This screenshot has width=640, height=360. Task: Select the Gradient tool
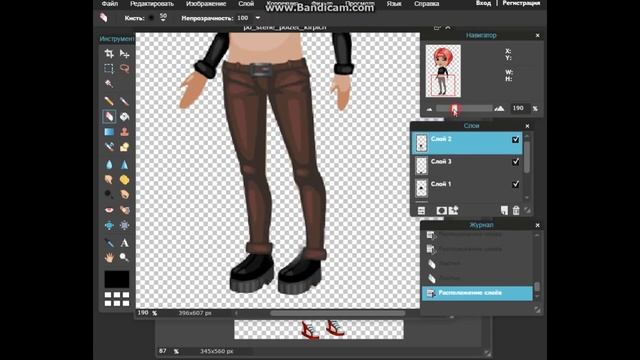(x=109, y=132)
